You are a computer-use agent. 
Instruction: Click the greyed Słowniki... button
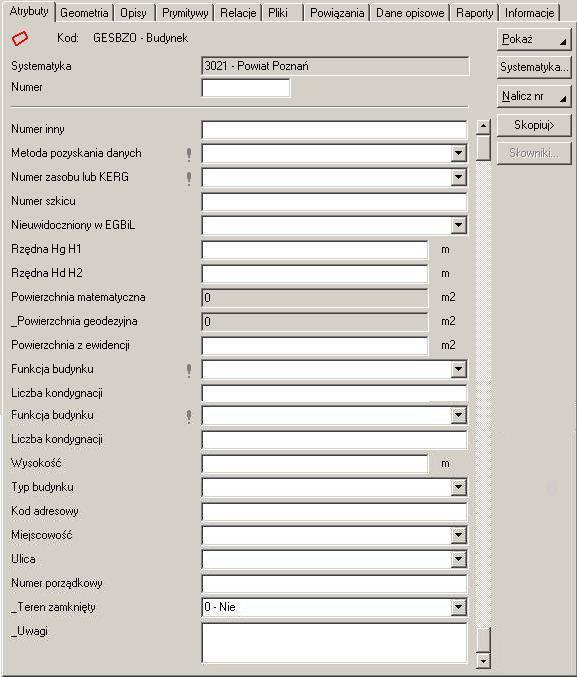point(534,153)
